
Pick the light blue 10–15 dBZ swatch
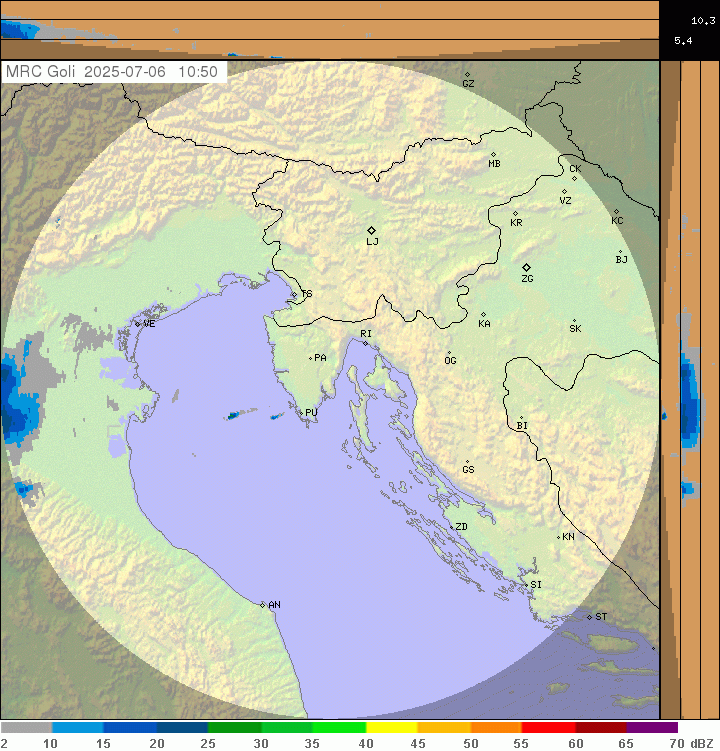(x=78, y=728)
